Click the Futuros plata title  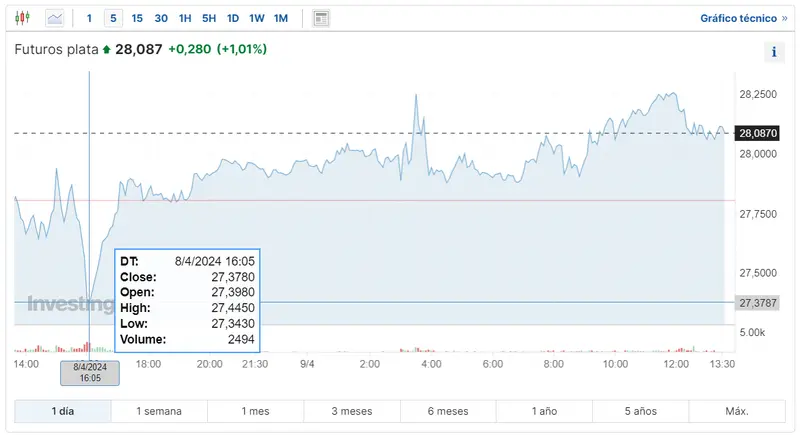56,49
